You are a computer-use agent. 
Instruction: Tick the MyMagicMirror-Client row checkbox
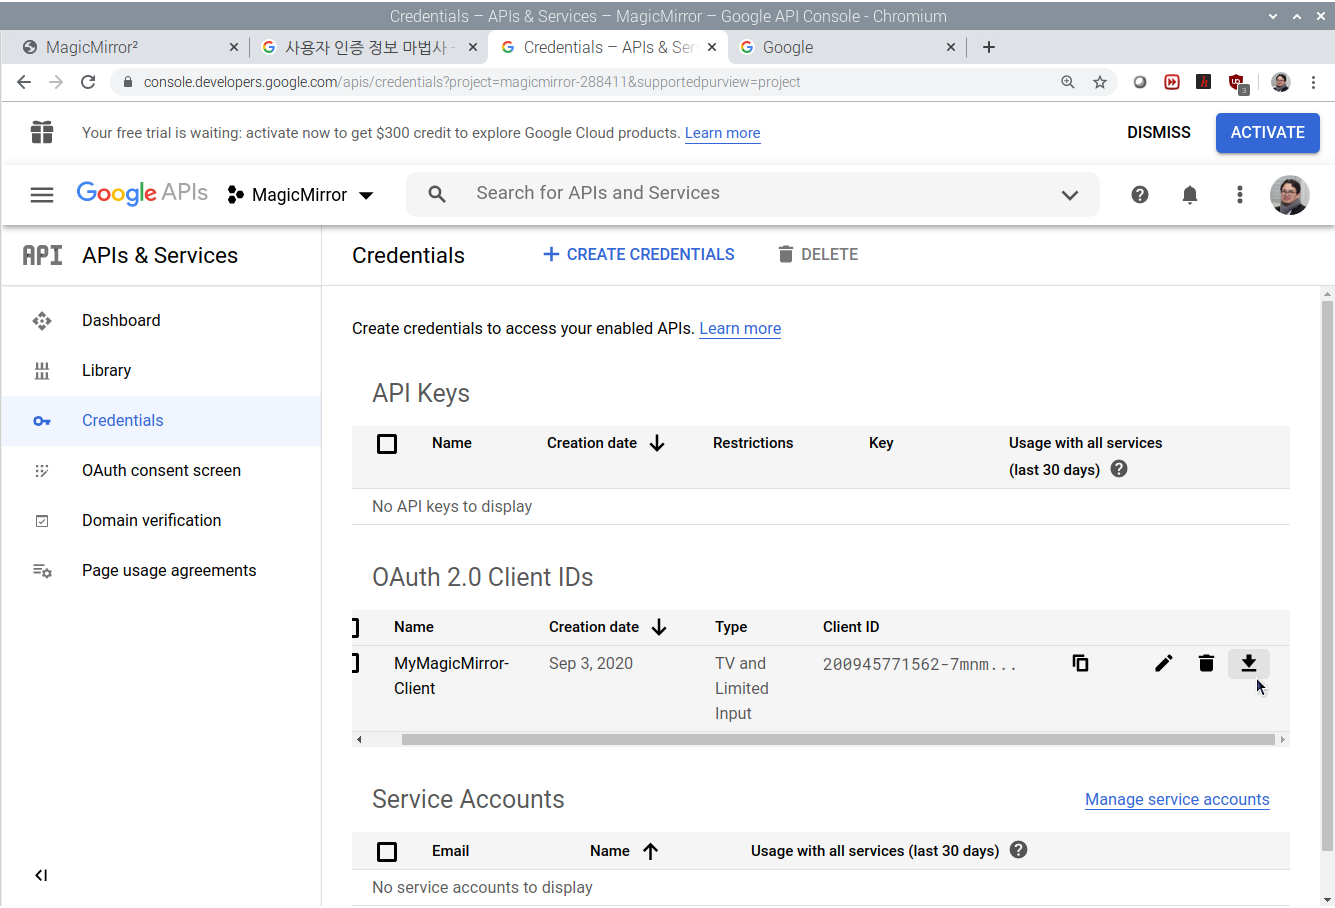click(x=355, y=663)
